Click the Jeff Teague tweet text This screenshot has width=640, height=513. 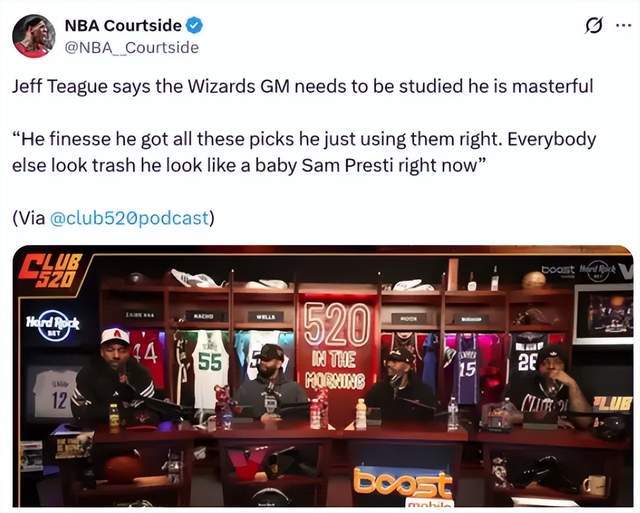click(x=302, y=126)
